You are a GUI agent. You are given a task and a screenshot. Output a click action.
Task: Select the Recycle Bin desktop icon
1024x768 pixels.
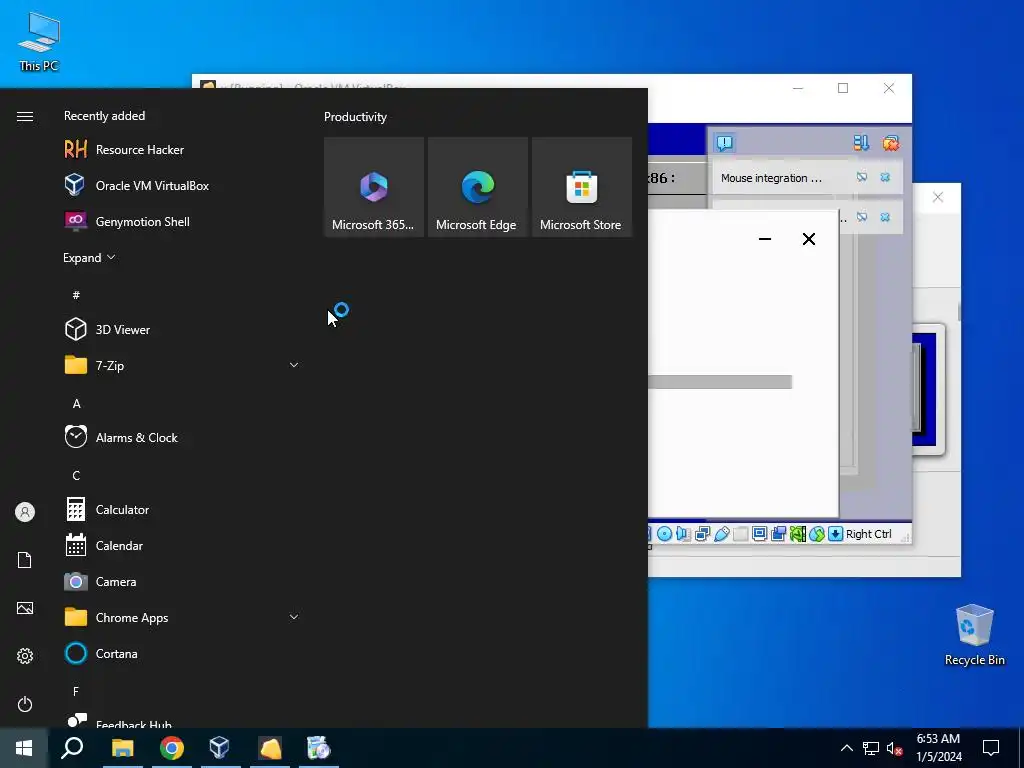[x=974, y=634]
